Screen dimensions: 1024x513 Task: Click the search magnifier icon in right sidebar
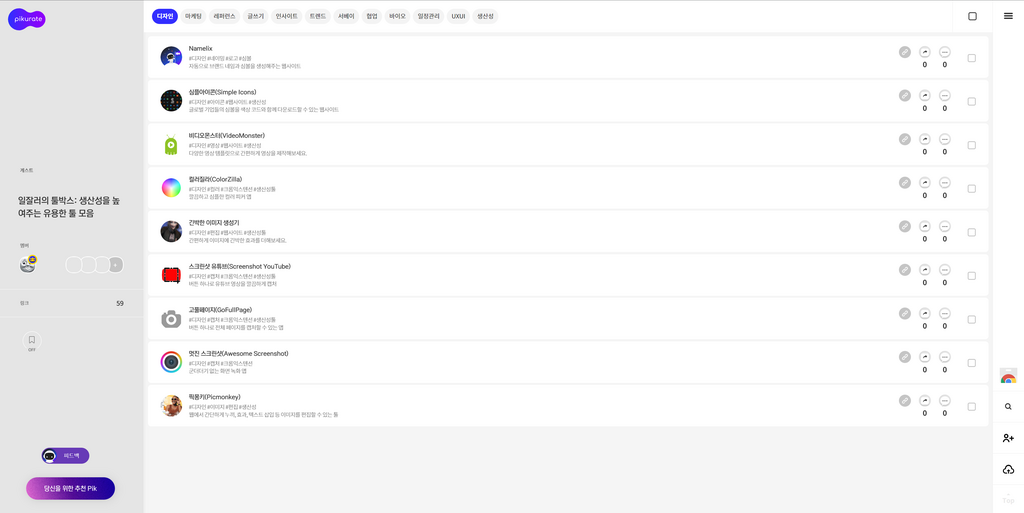click(x=1008, y=407)
